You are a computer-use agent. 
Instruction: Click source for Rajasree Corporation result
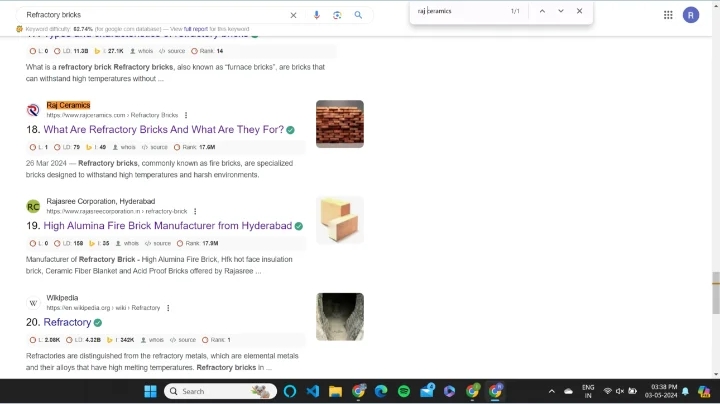pos(158,243)
